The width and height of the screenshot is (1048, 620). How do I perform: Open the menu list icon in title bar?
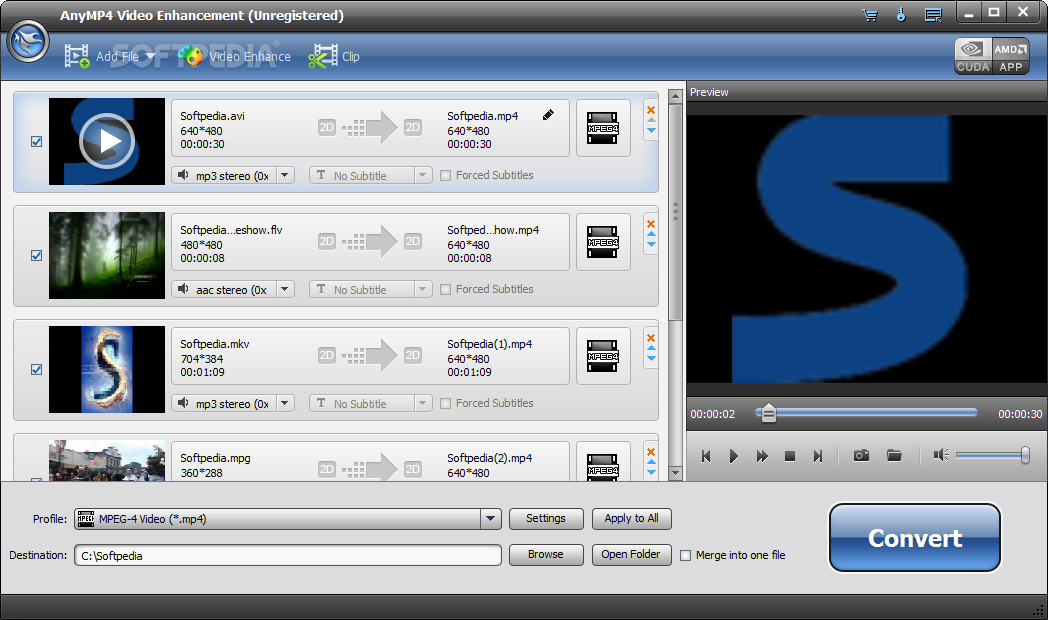pyautogui.click(x=933, y=15)
